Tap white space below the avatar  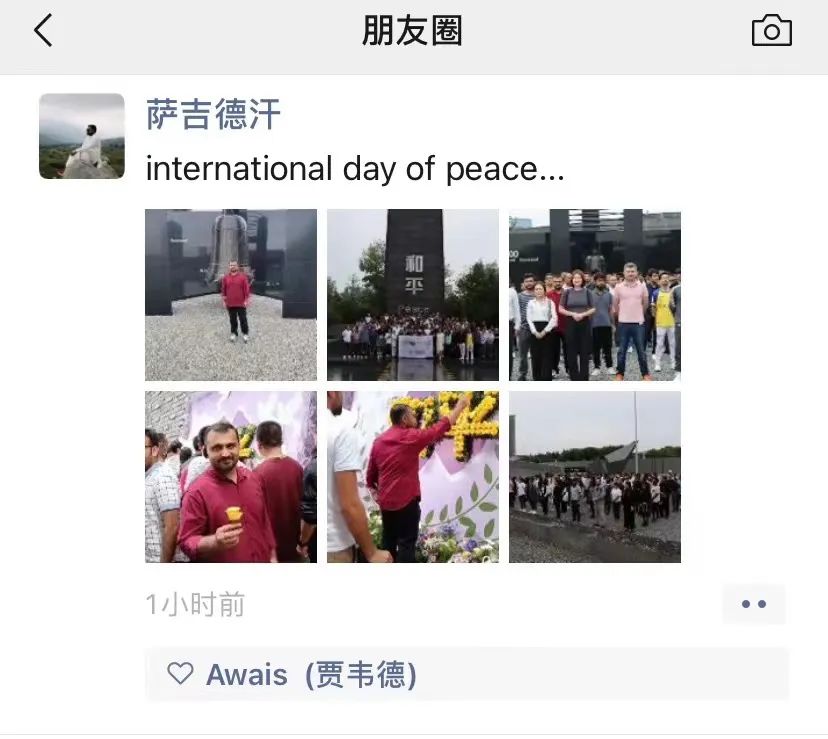[x=82, y=370]
